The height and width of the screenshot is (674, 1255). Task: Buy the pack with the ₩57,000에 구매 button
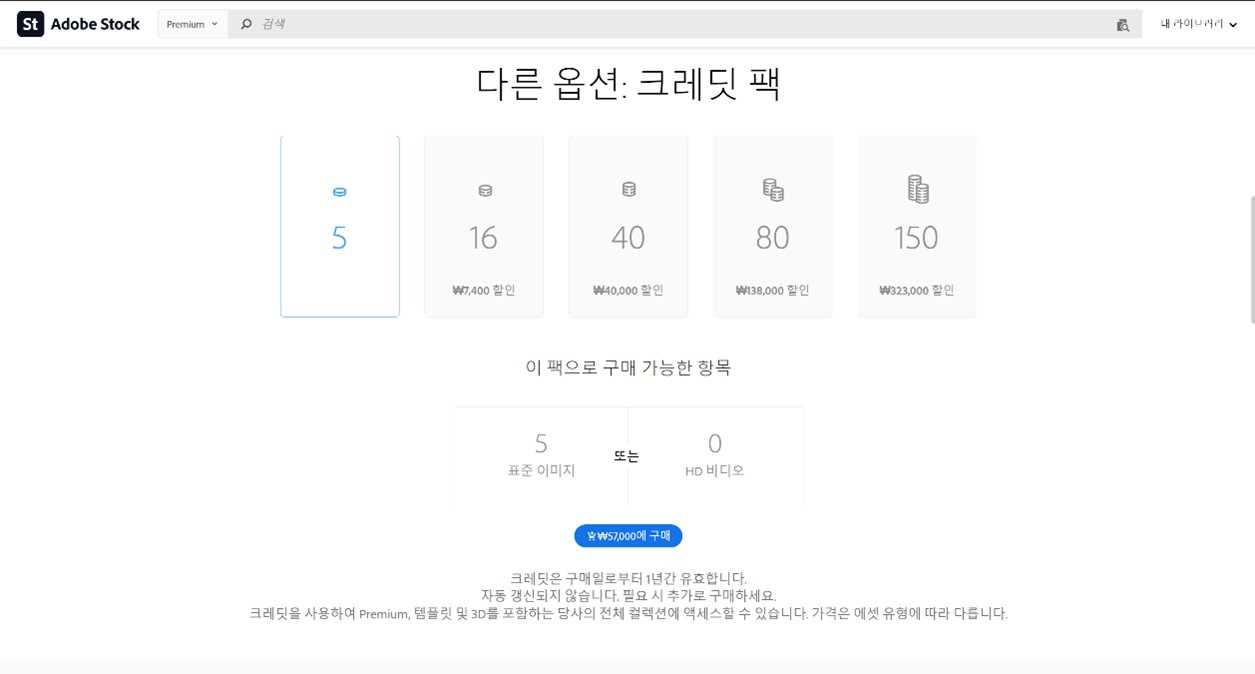click(628, 536)
